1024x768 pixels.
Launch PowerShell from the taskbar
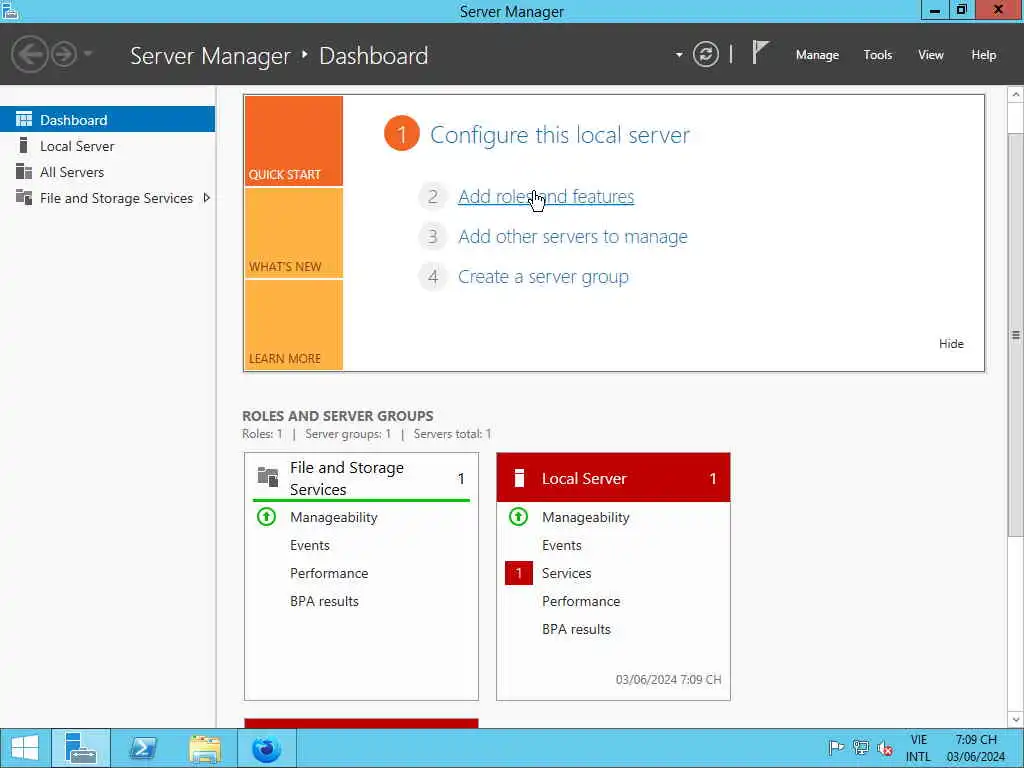point(142,748)
